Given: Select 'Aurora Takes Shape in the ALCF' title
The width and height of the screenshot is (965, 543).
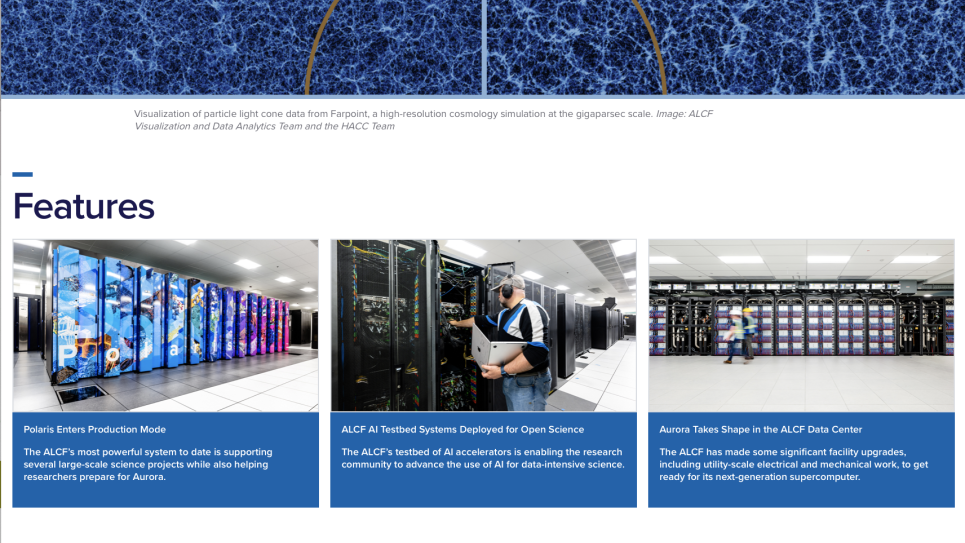Looking at the screenshot, I should [x=760, y=429].
